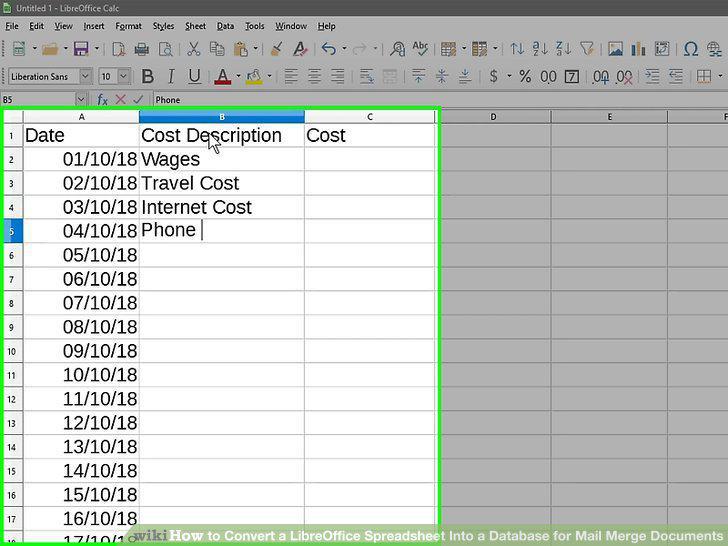Image resolution: width=728 pixels, height=546 pixels.
Task: Click the Save document icon
Action: (x=81, y=49)
